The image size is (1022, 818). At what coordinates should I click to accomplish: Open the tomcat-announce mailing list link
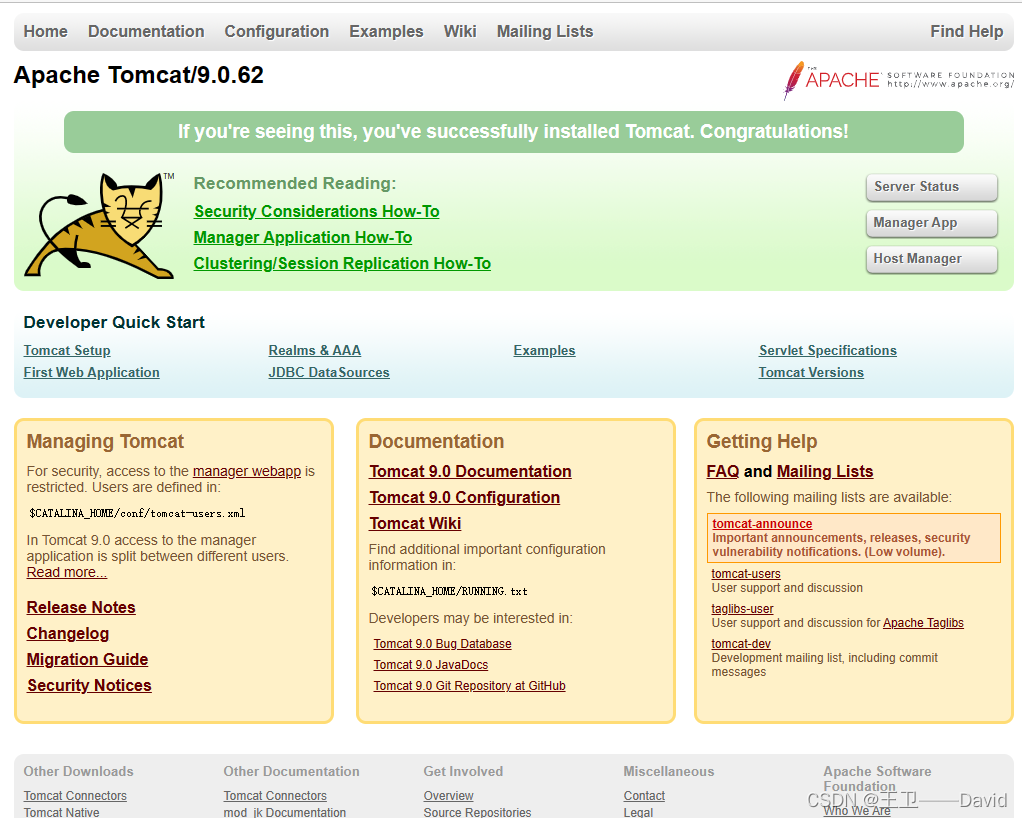[762, 523]
